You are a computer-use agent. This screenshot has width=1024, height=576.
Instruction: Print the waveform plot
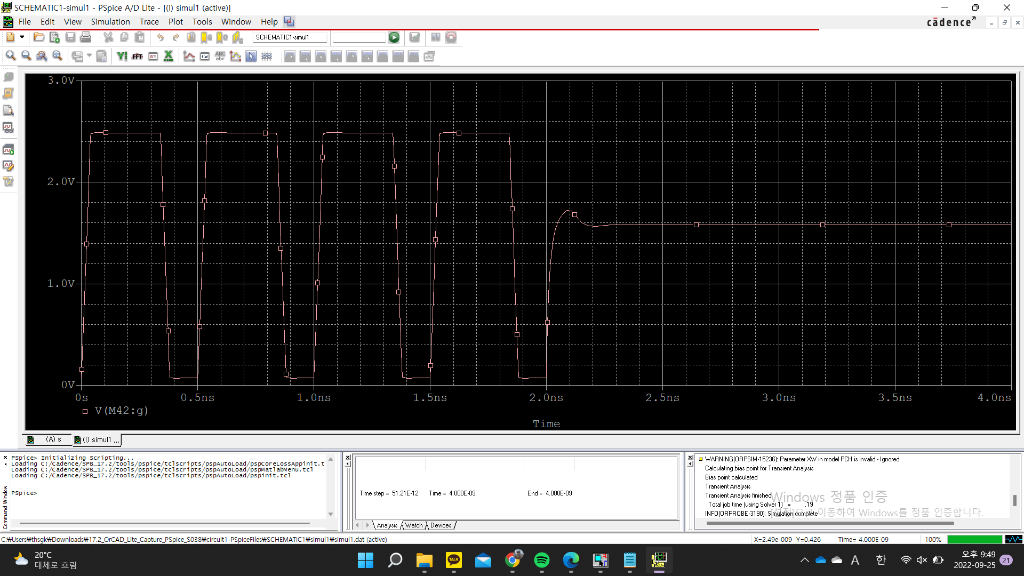[84, 37]
